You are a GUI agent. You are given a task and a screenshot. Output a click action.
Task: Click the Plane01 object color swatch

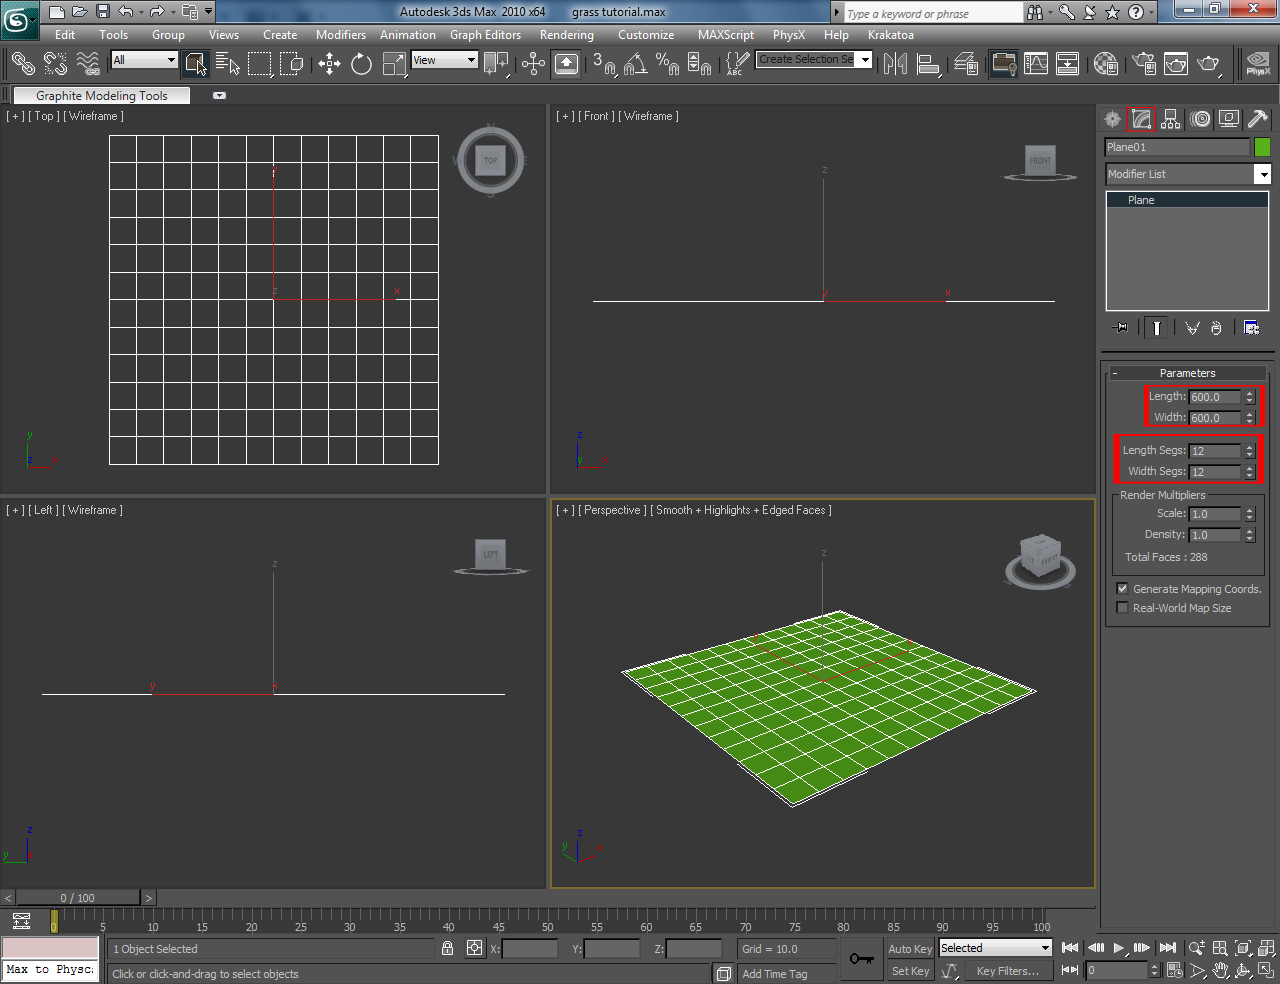point(1262,146)
